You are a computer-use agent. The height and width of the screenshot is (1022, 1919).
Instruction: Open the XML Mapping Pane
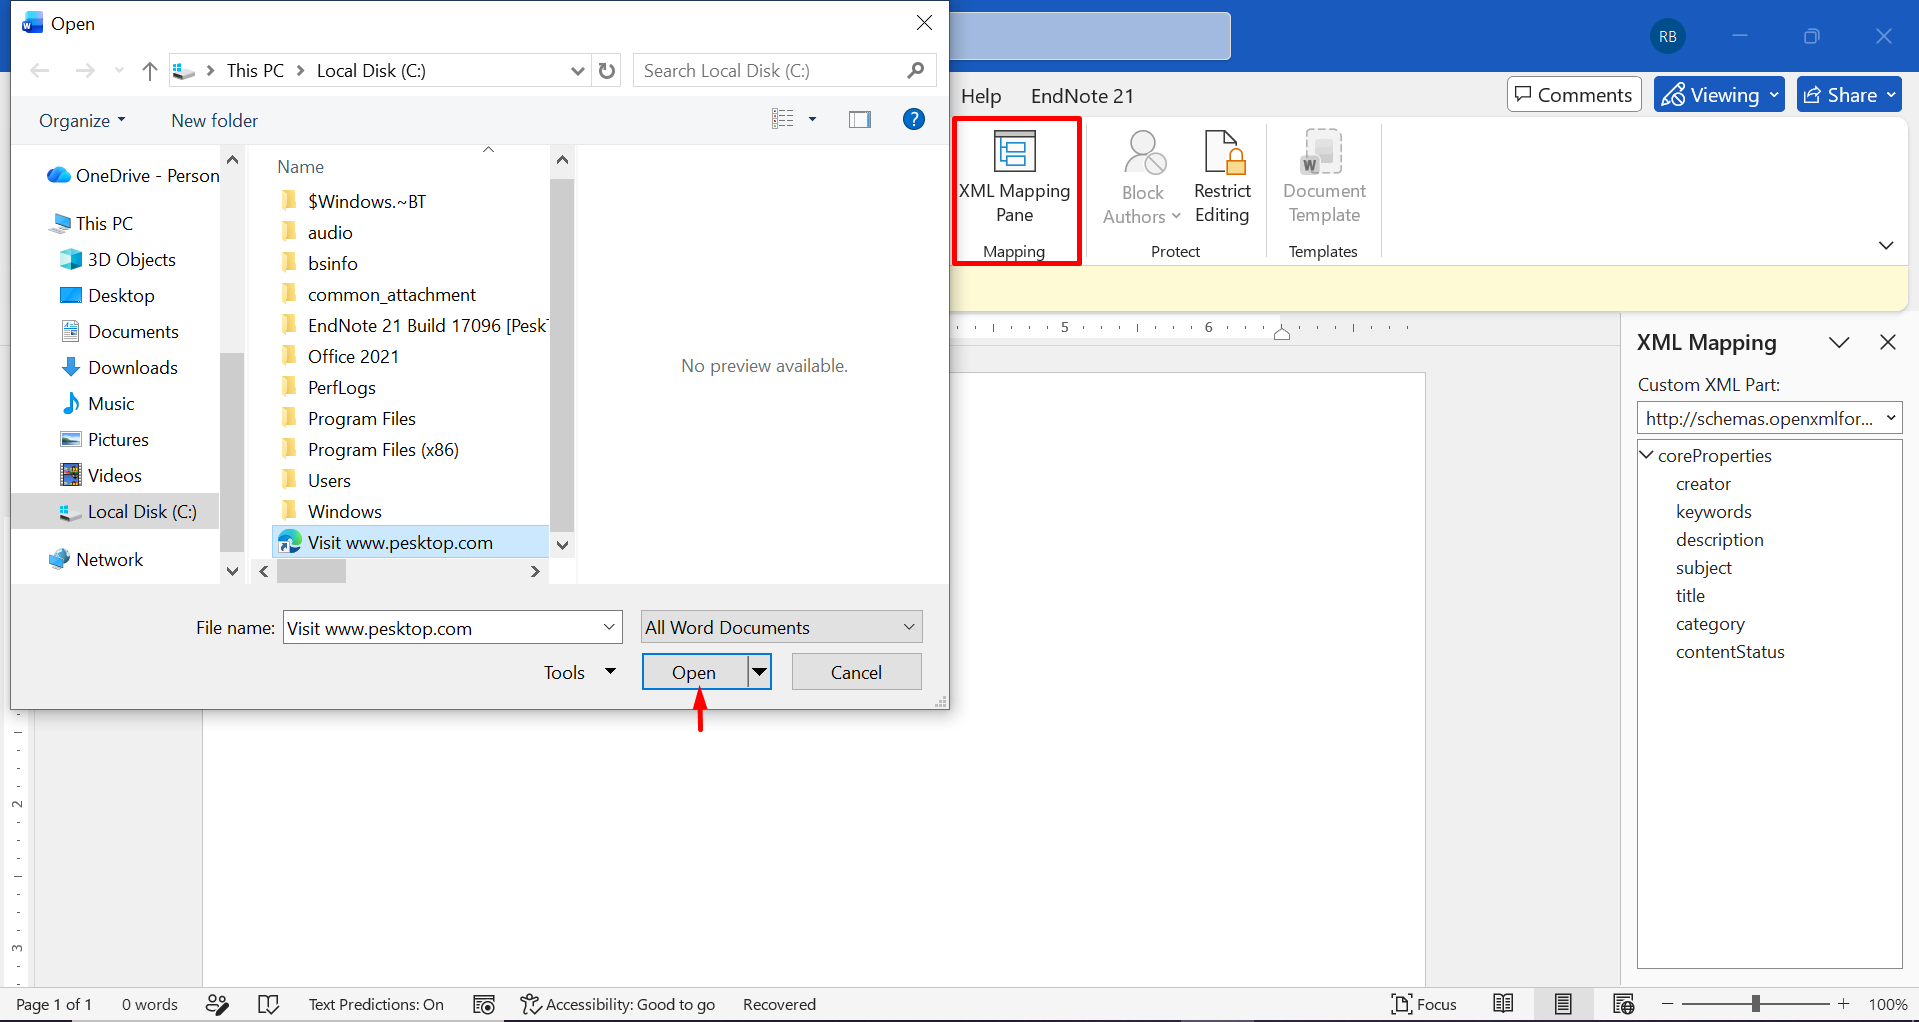(1014, 177)
